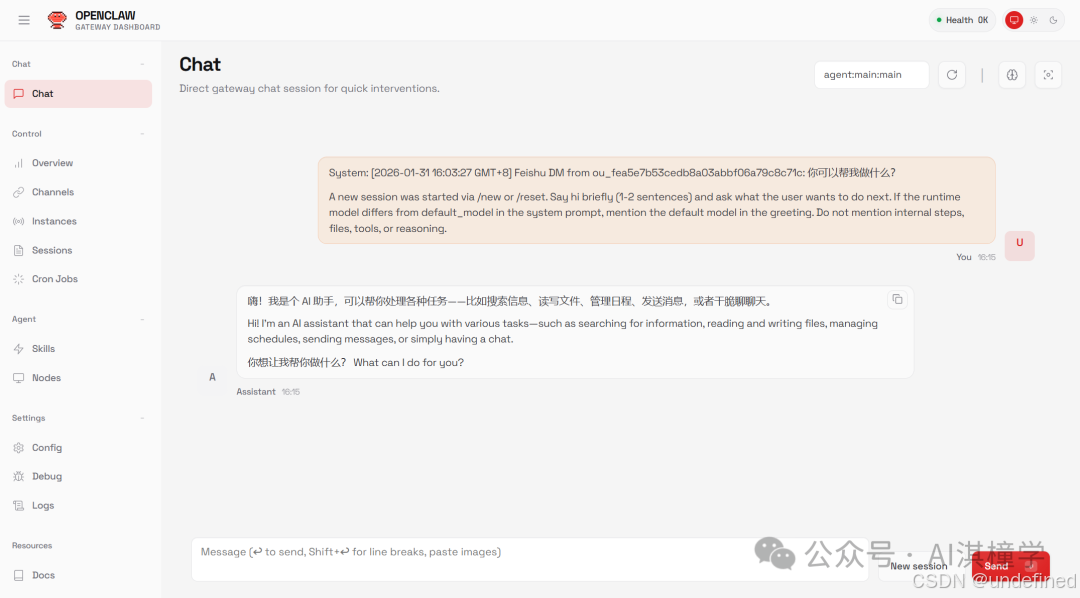Start a New session
The image size is (1080, 598).
point(918,566)
